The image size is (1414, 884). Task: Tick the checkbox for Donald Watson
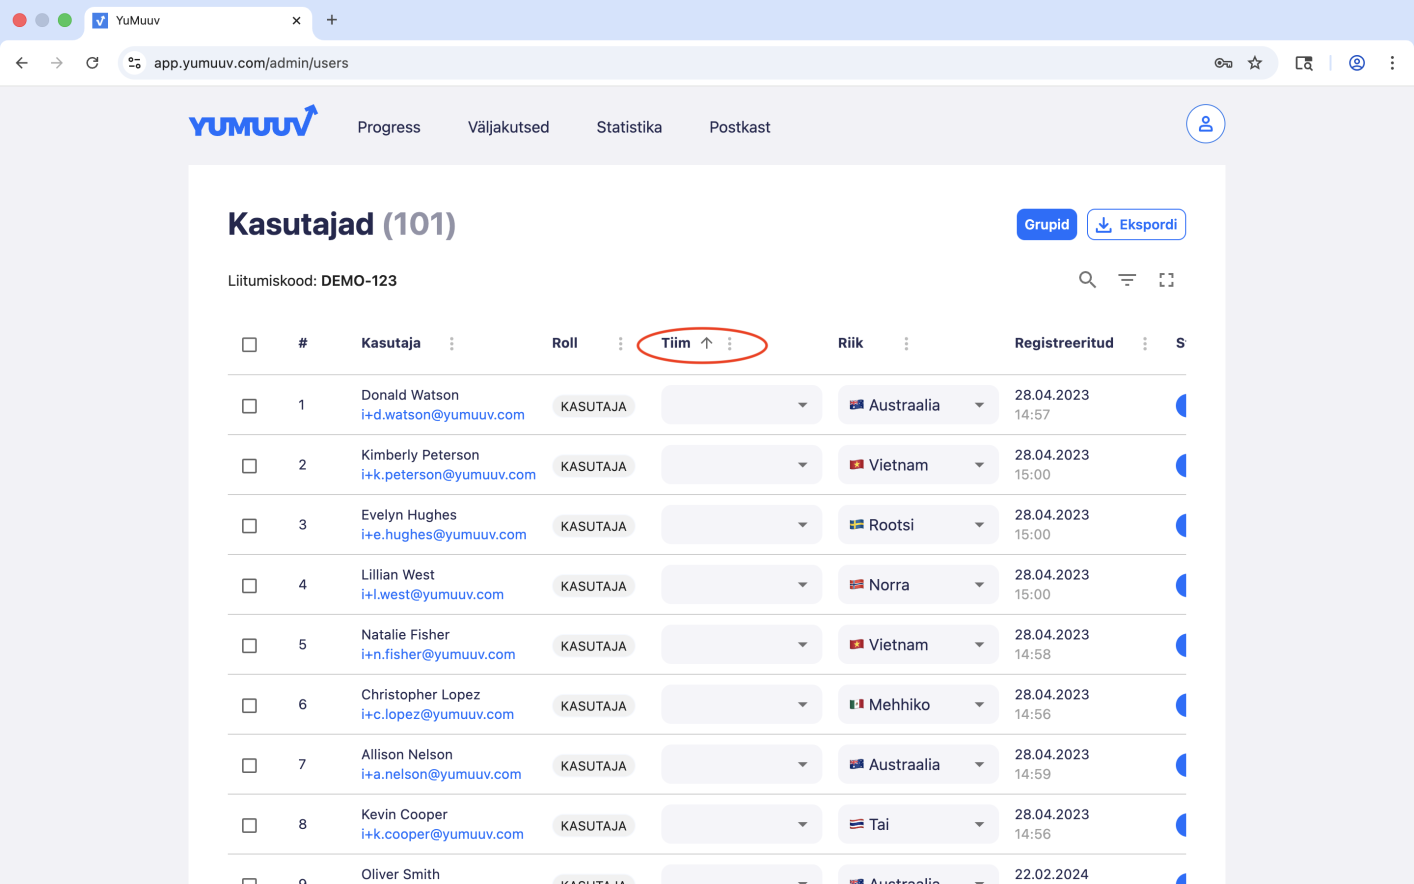(x=250, y=406)
